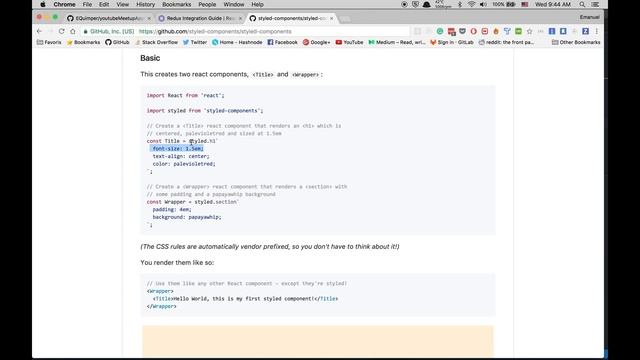
Task: Click the highlighted font-size: 1.5em line
Action: click(x=178, y=149)
